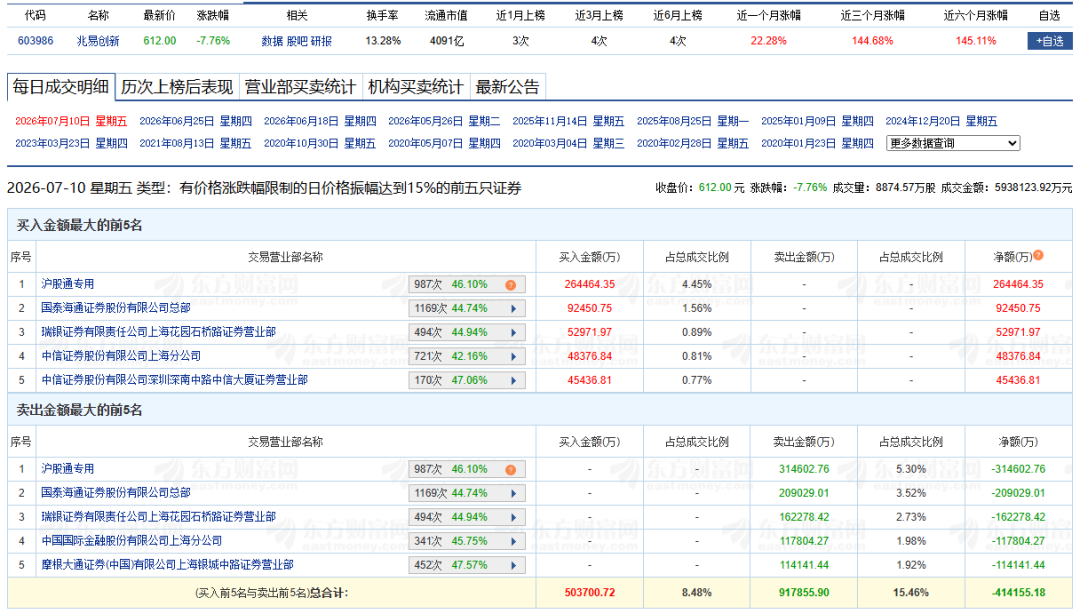Expand arrow for 瑞银证券 494次 buy row

[x=513, y=333]
